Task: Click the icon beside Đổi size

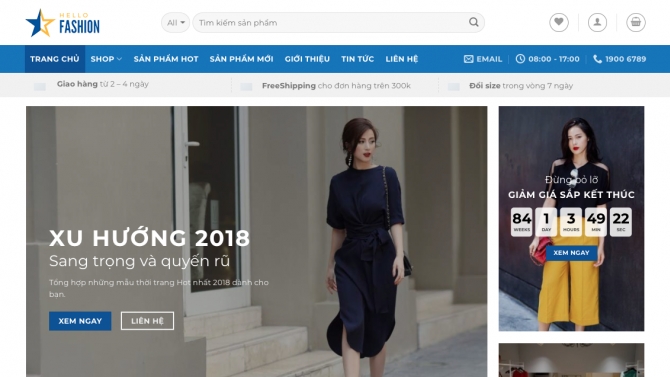Action: coord(453,87)
